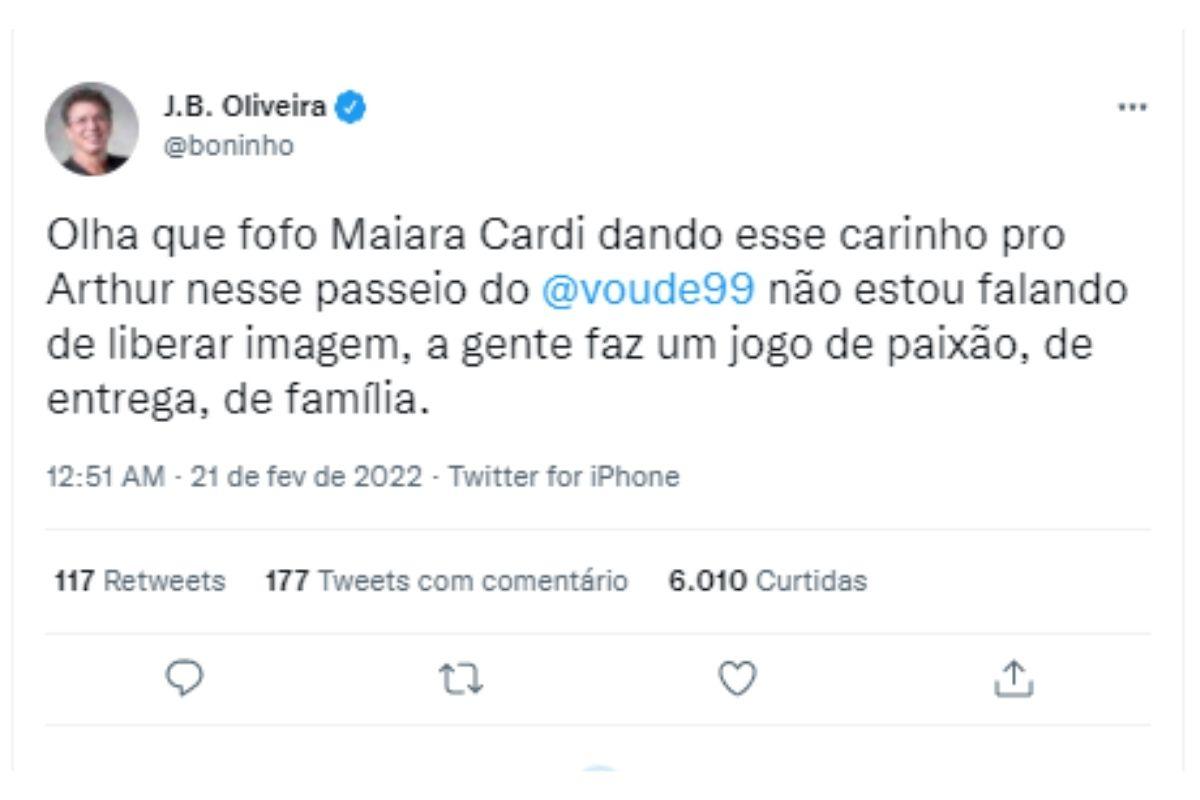This screenshot has height=800, width=1200.
Task: Click the partially visible avatar at bottom
Action: click(600, 770)
